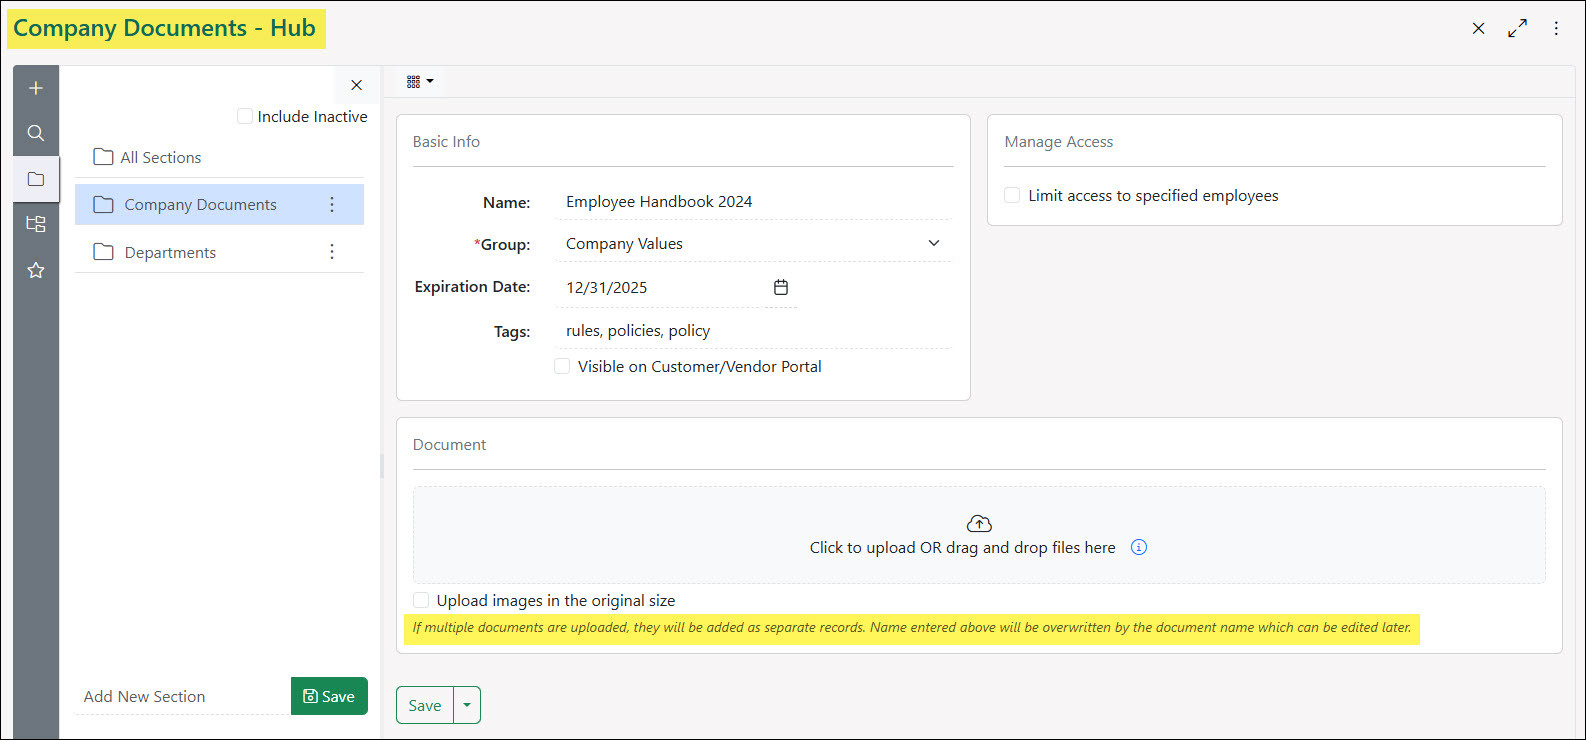Open the hierarchy tree sidebar icon
The width and height of the screenshot is (1586, 740).
click(36, 224)
